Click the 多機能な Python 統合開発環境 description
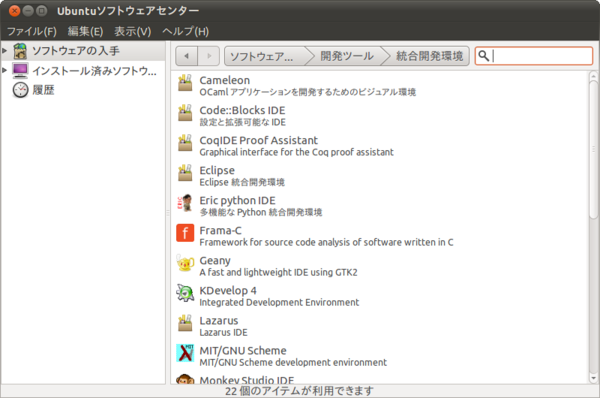The height and width of the screenshot is (398, 600). point(261,212)
